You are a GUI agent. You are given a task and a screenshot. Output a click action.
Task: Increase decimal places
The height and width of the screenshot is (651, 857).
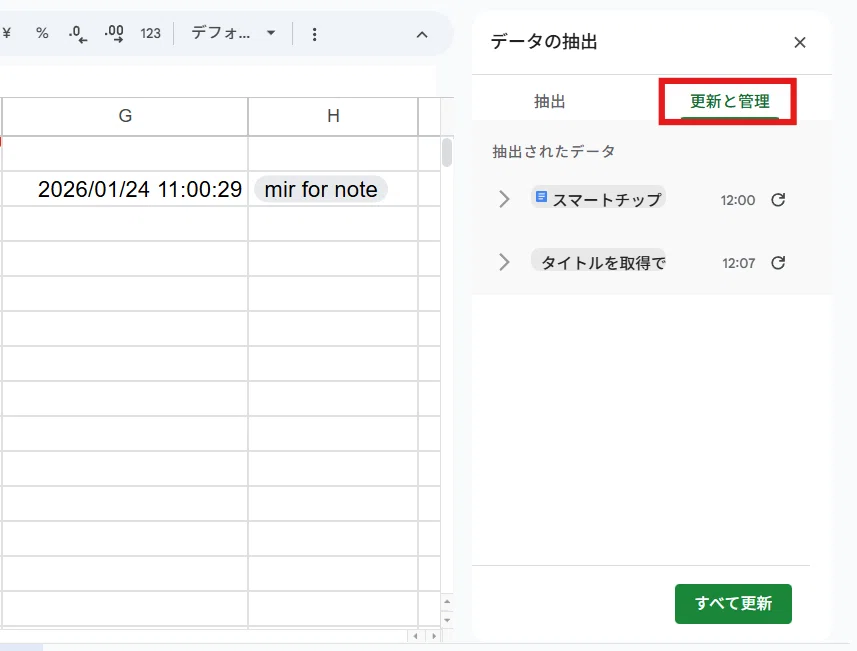click(x=114, y=34)
